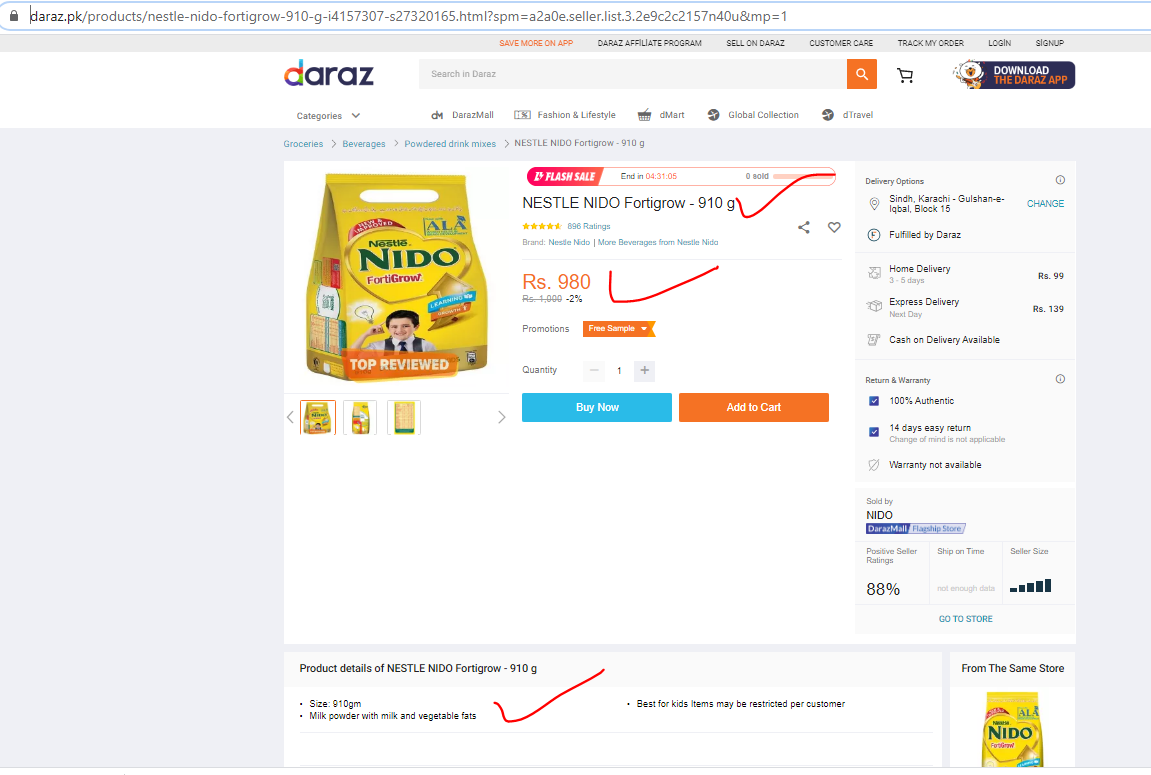Open Nestle Nido brand link
The image size is (1151, 775).
pyautogui.click(x=569, y=242)
